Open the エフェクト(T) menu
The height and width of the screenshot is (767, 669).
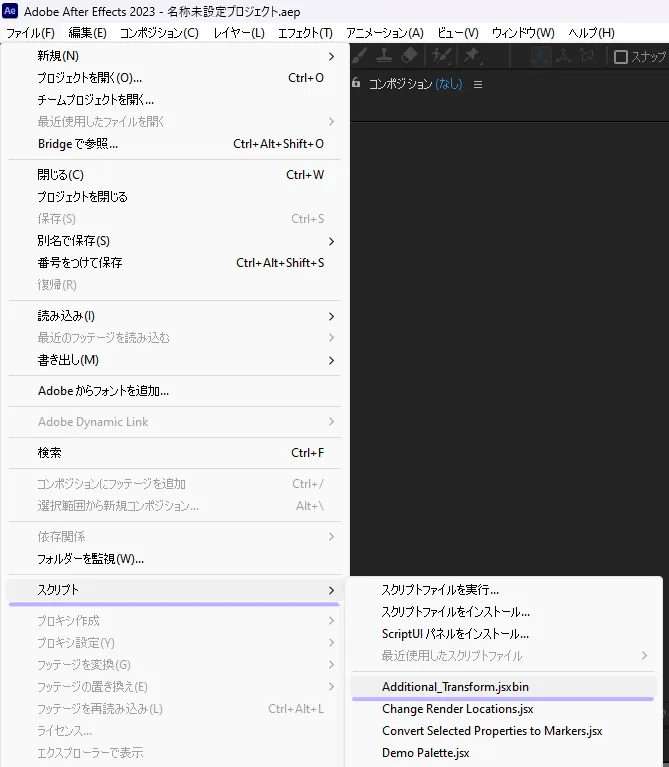tap(306, 33)
